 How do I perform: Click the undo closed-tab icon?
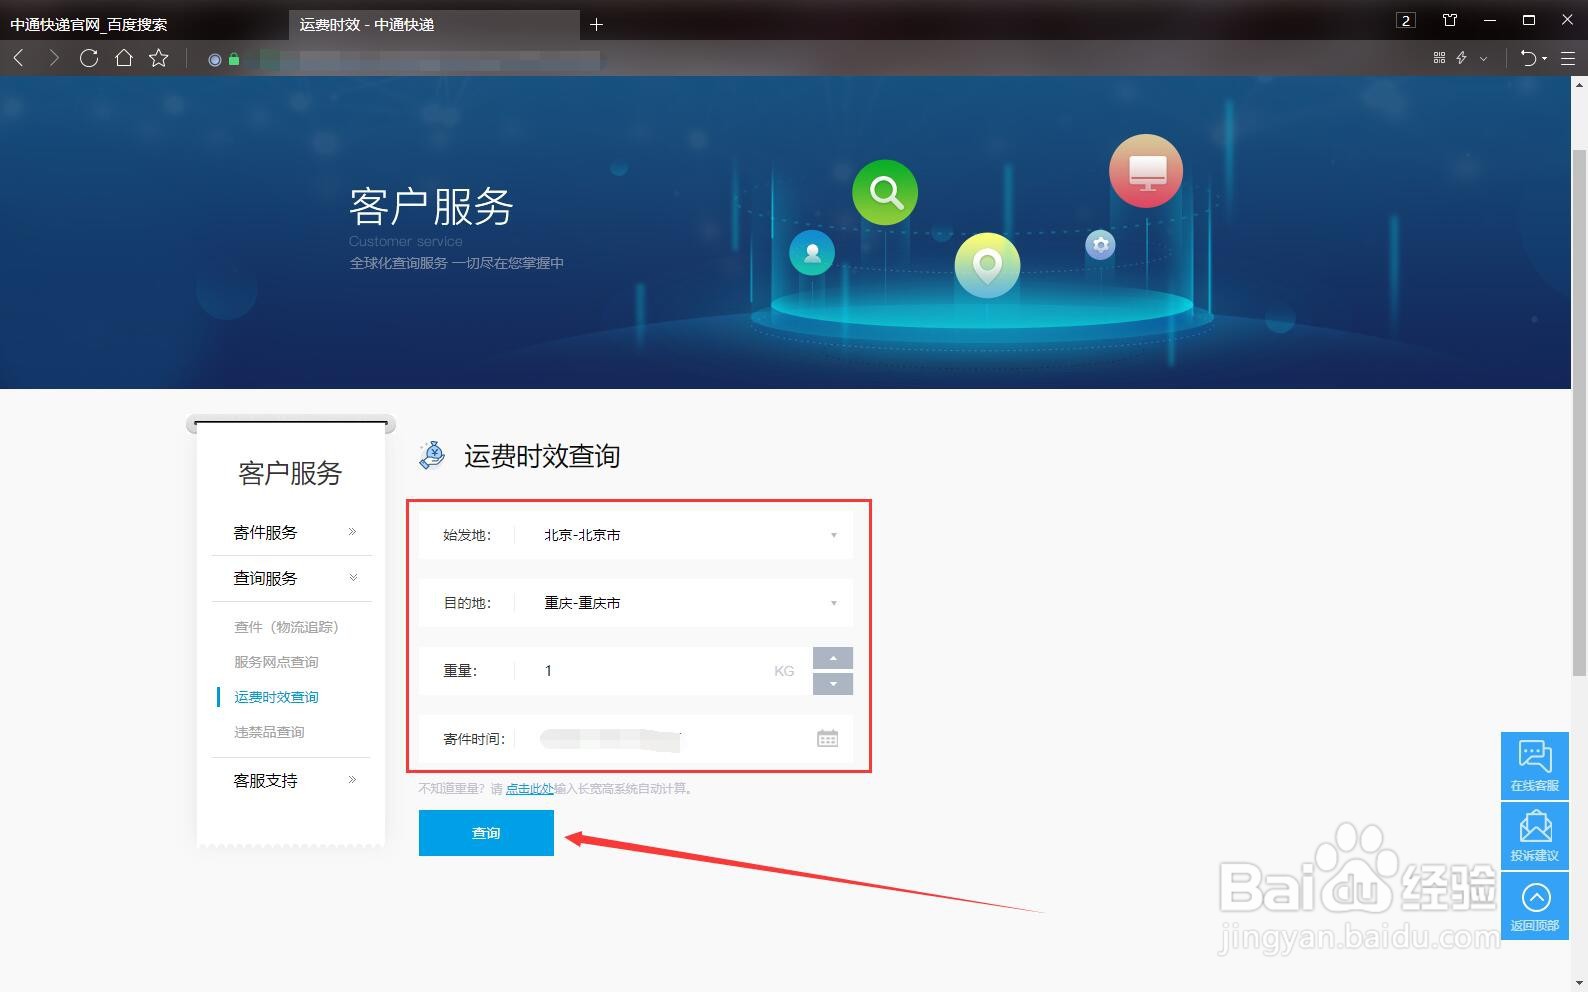[x=1528, y=58]
